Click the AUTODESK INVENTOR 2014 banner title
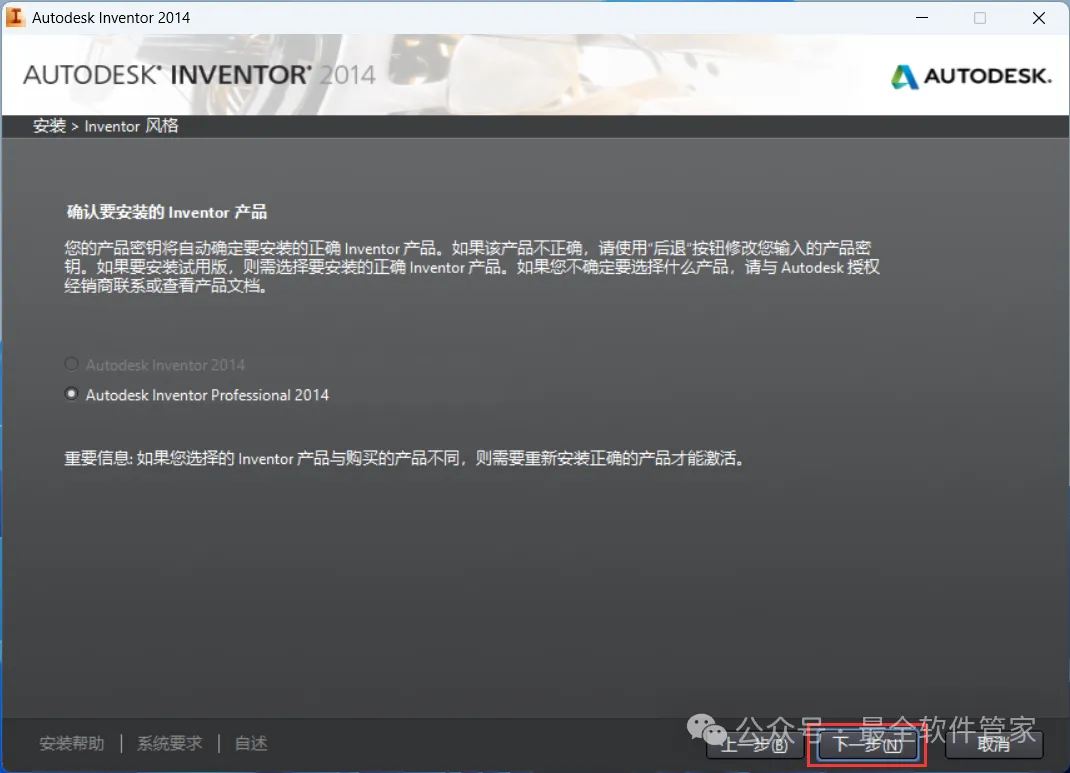The height and width of the screenshot is (773, 1070). (x=199, y=75)
